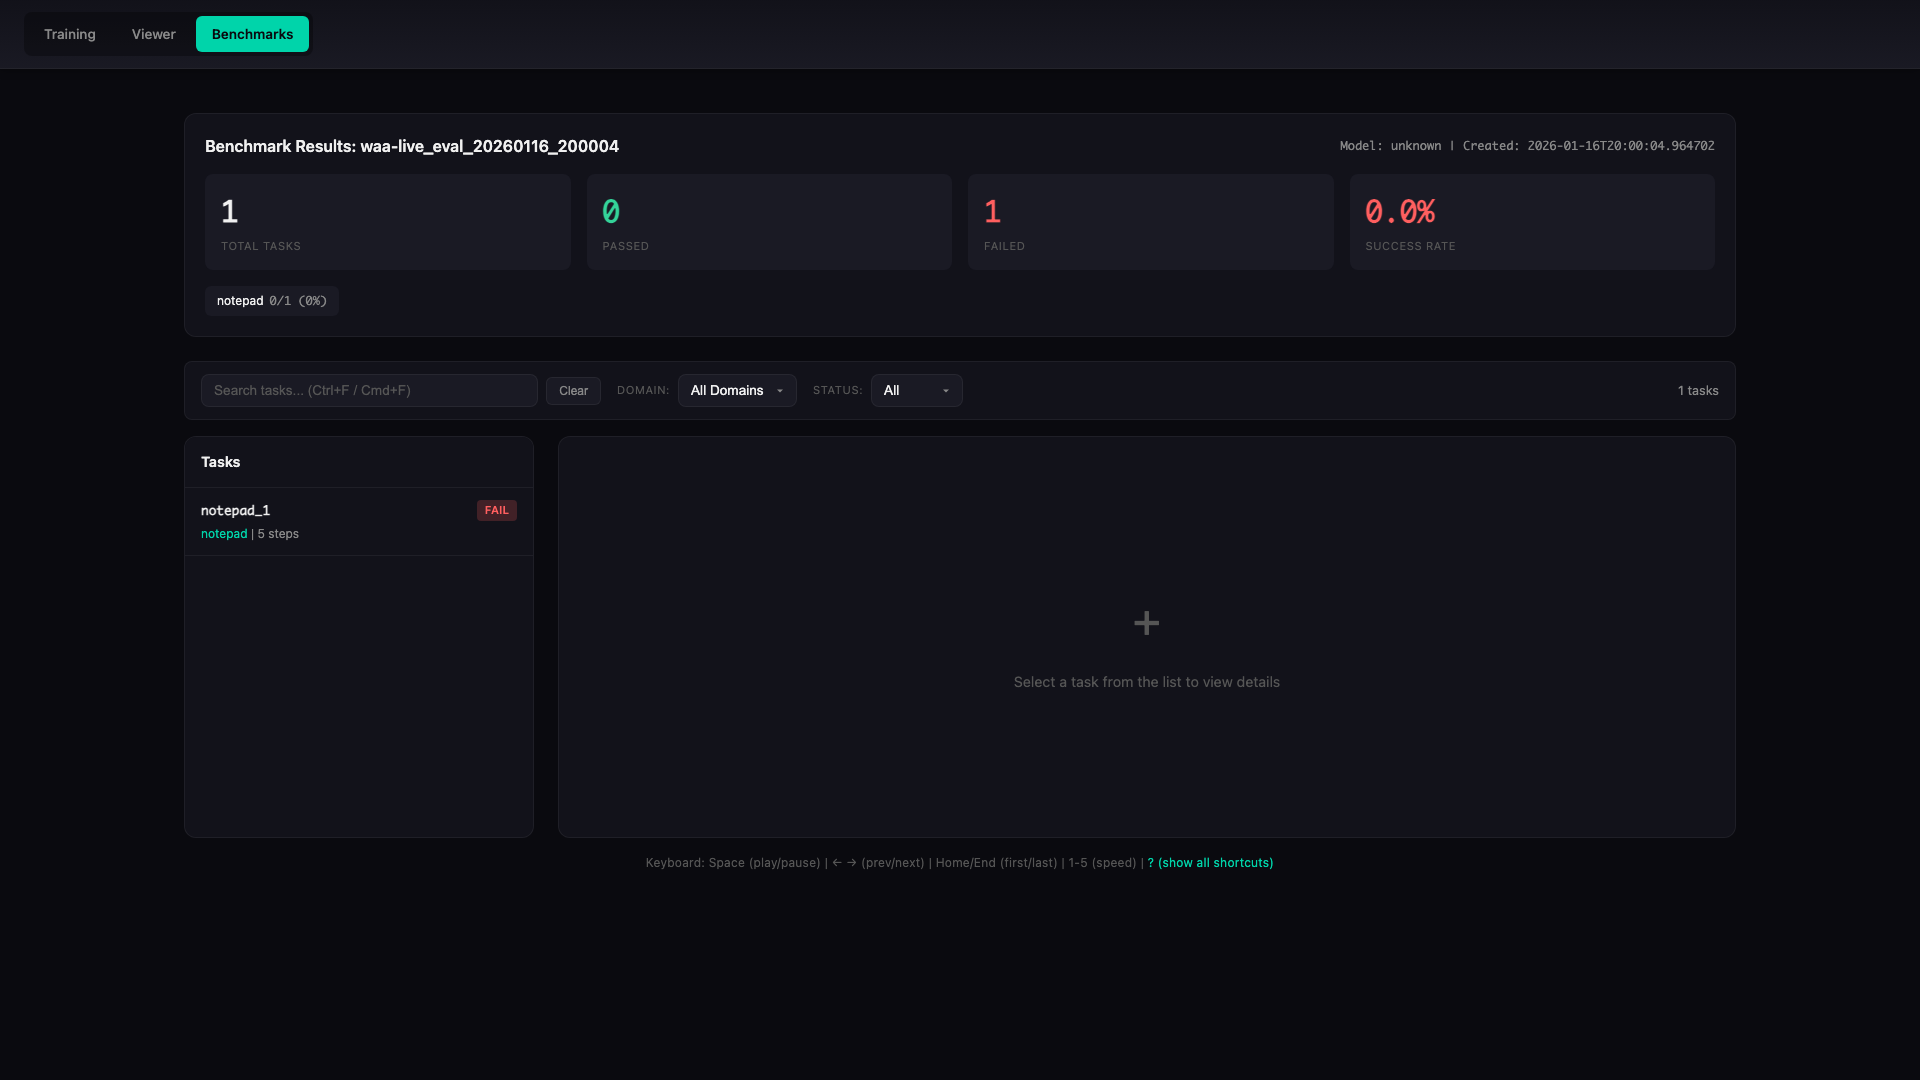Click the Status dropdown arrow icon
The height and width of the screenshot is (1080, 1920).
point(945,391)
